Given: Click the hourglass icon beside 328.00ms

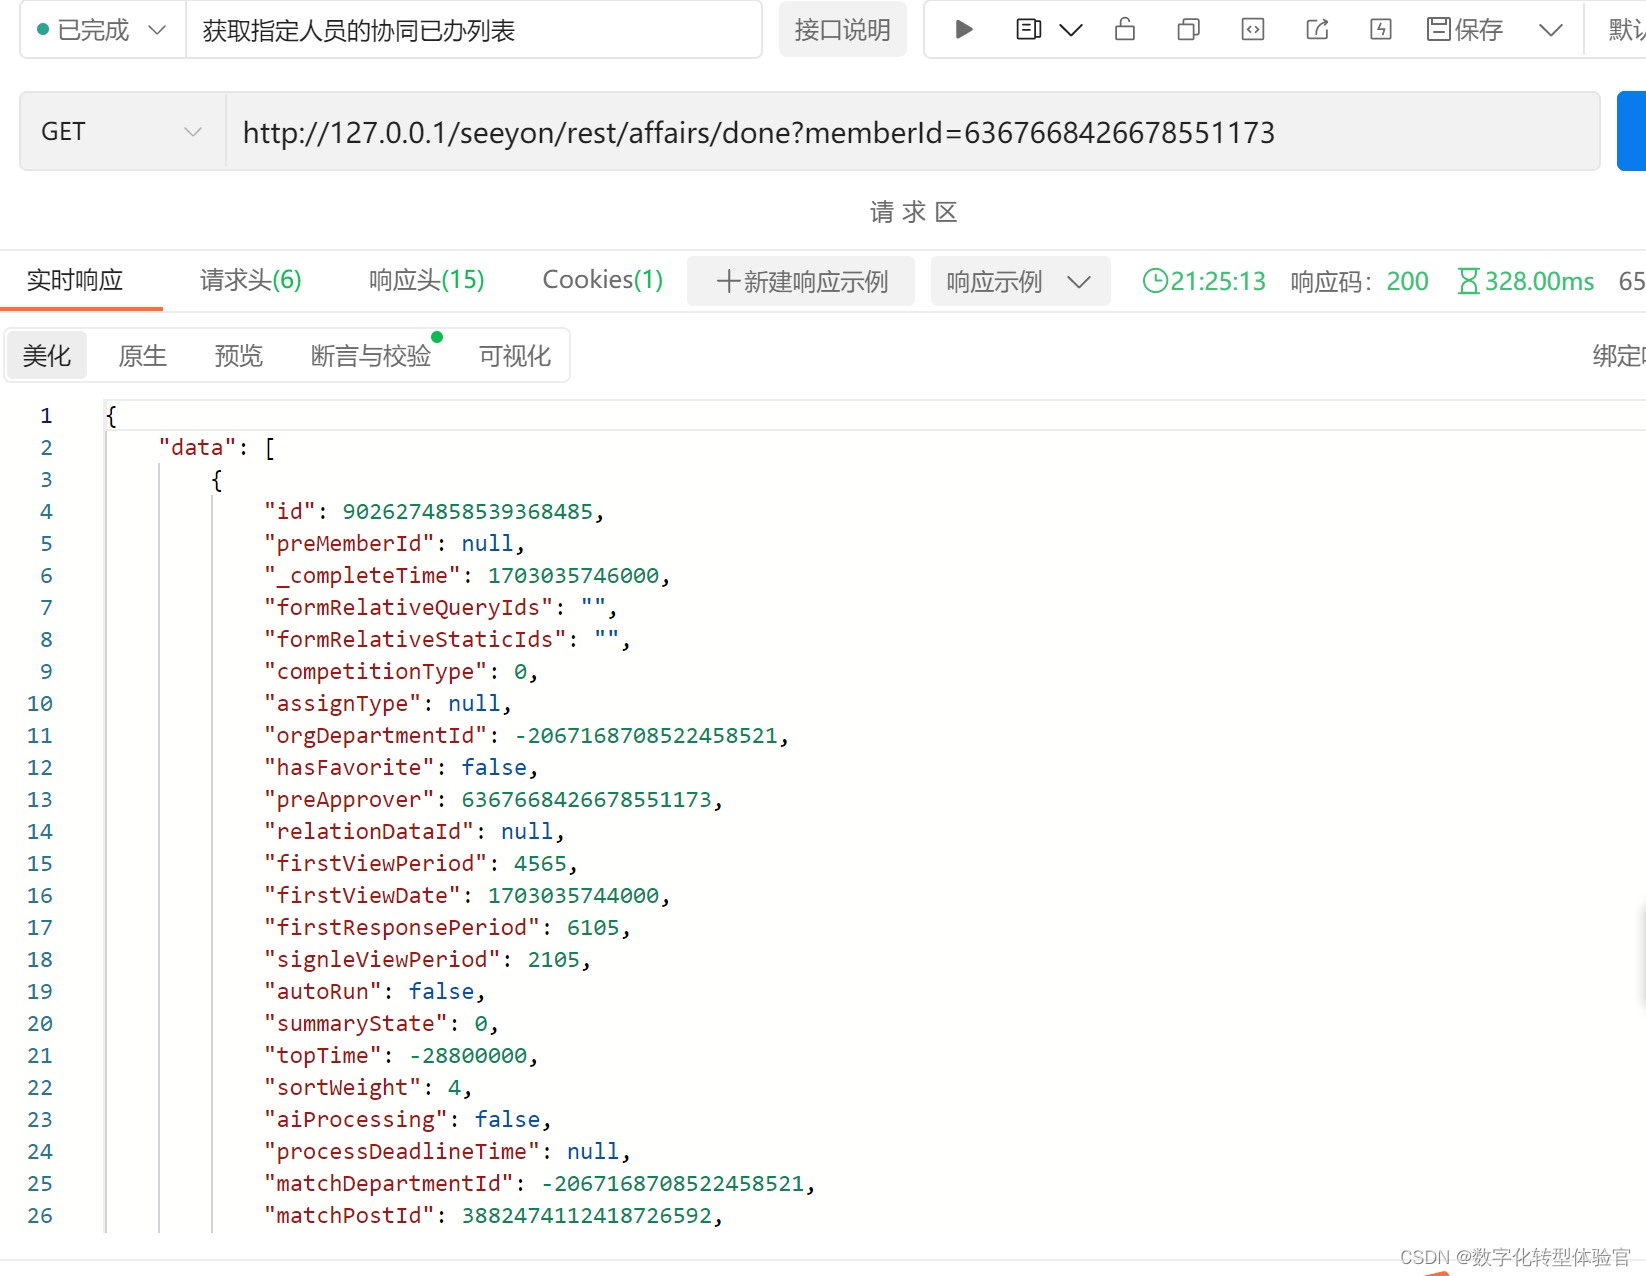Looking at the screenshot, I should (x=1468, y=281).
